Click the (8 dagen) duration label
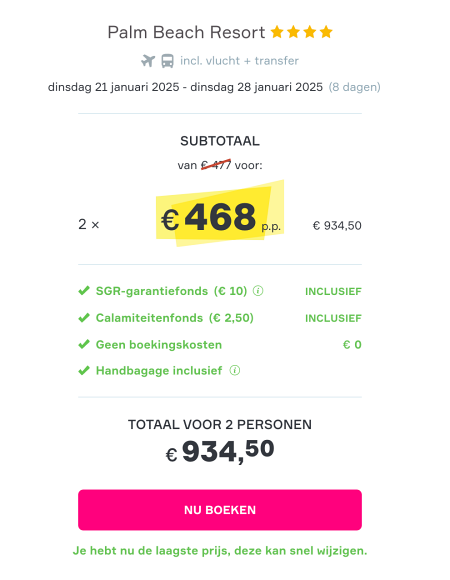Viewport: 450px width, 580px height. 355,87
